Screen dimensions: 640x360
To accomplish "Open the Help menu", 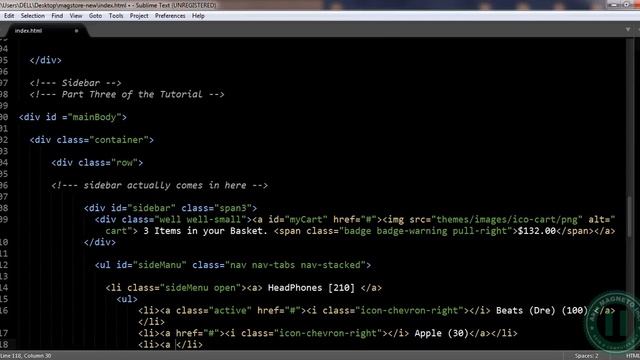I will point(198,16).
